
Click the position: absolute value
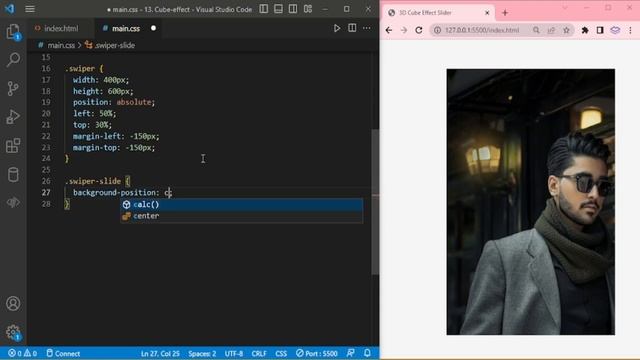(134, 102)
